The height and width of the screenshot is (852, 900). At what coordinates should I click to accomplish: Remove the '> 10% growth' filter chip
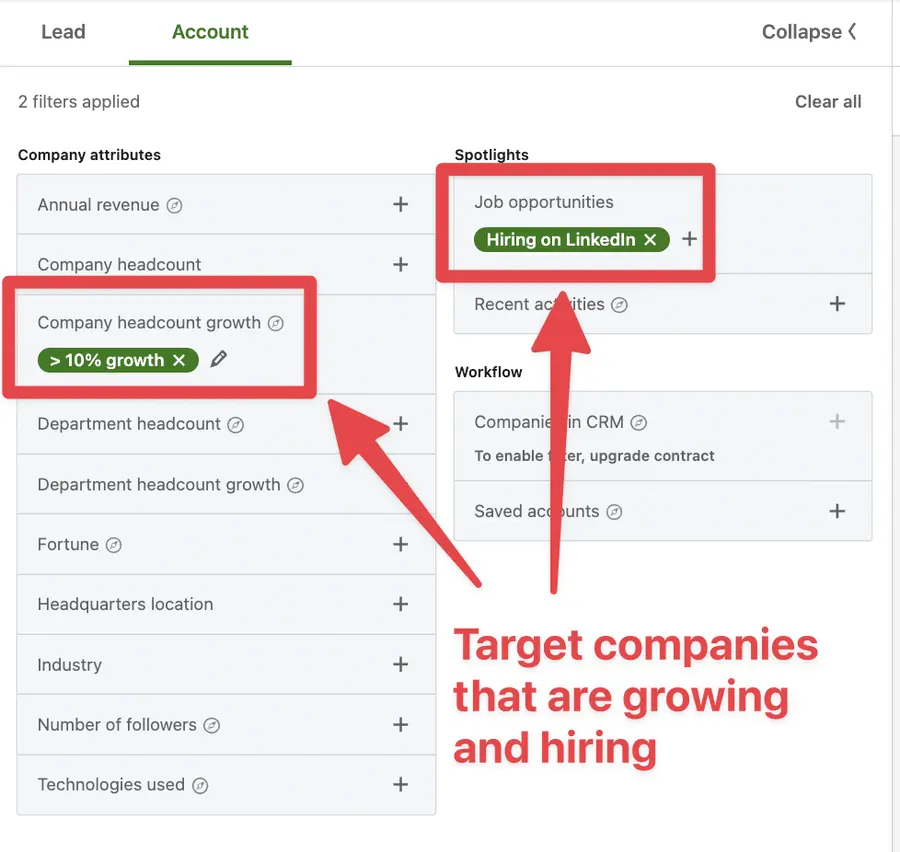click(177, 361)
